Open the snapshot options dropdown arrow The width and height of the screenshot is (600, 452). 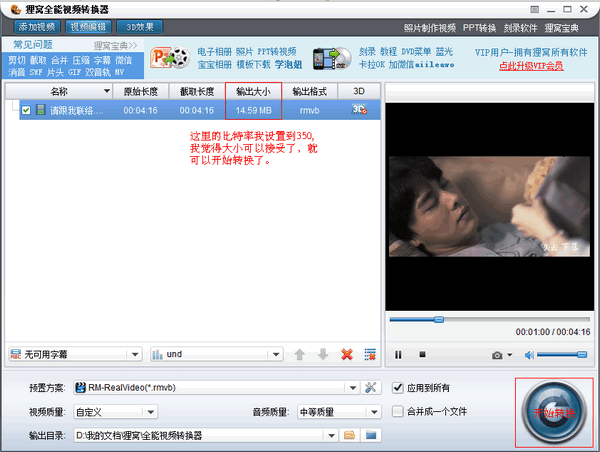510,355
